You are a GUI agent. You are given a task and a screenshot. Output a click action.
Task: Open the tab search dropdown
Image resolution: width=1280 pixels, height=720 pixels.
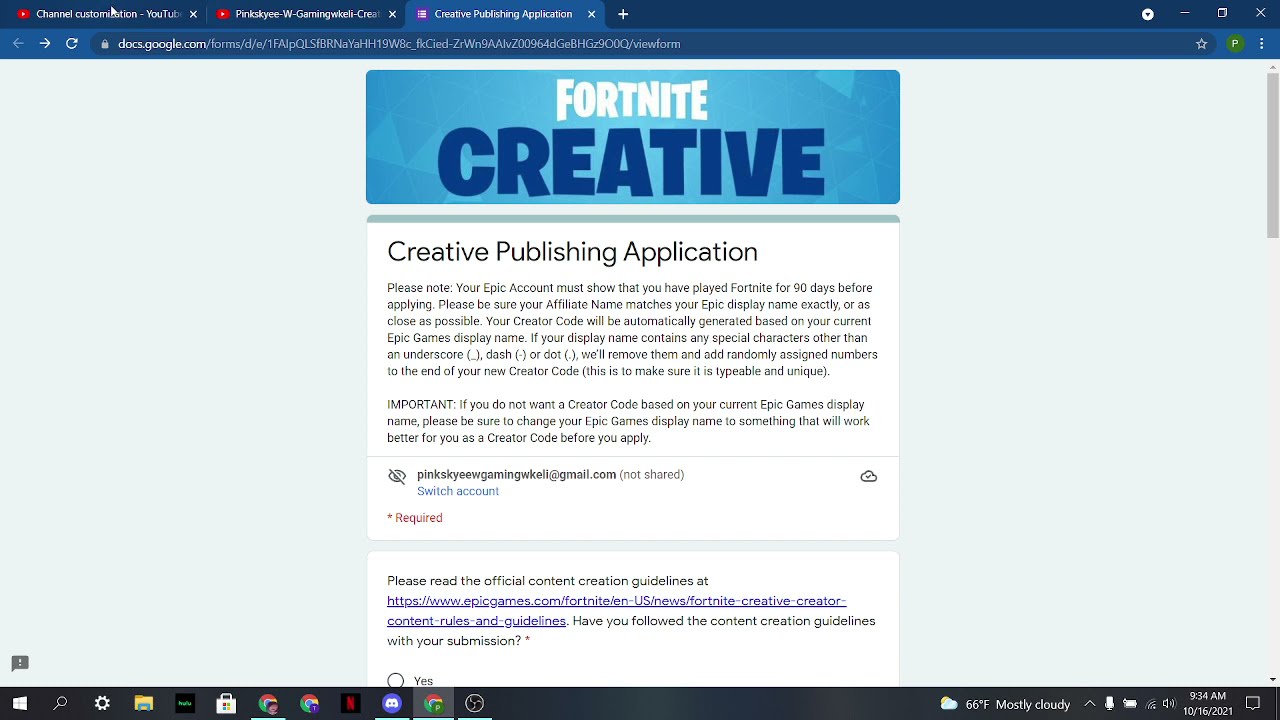click(1148, 14)
